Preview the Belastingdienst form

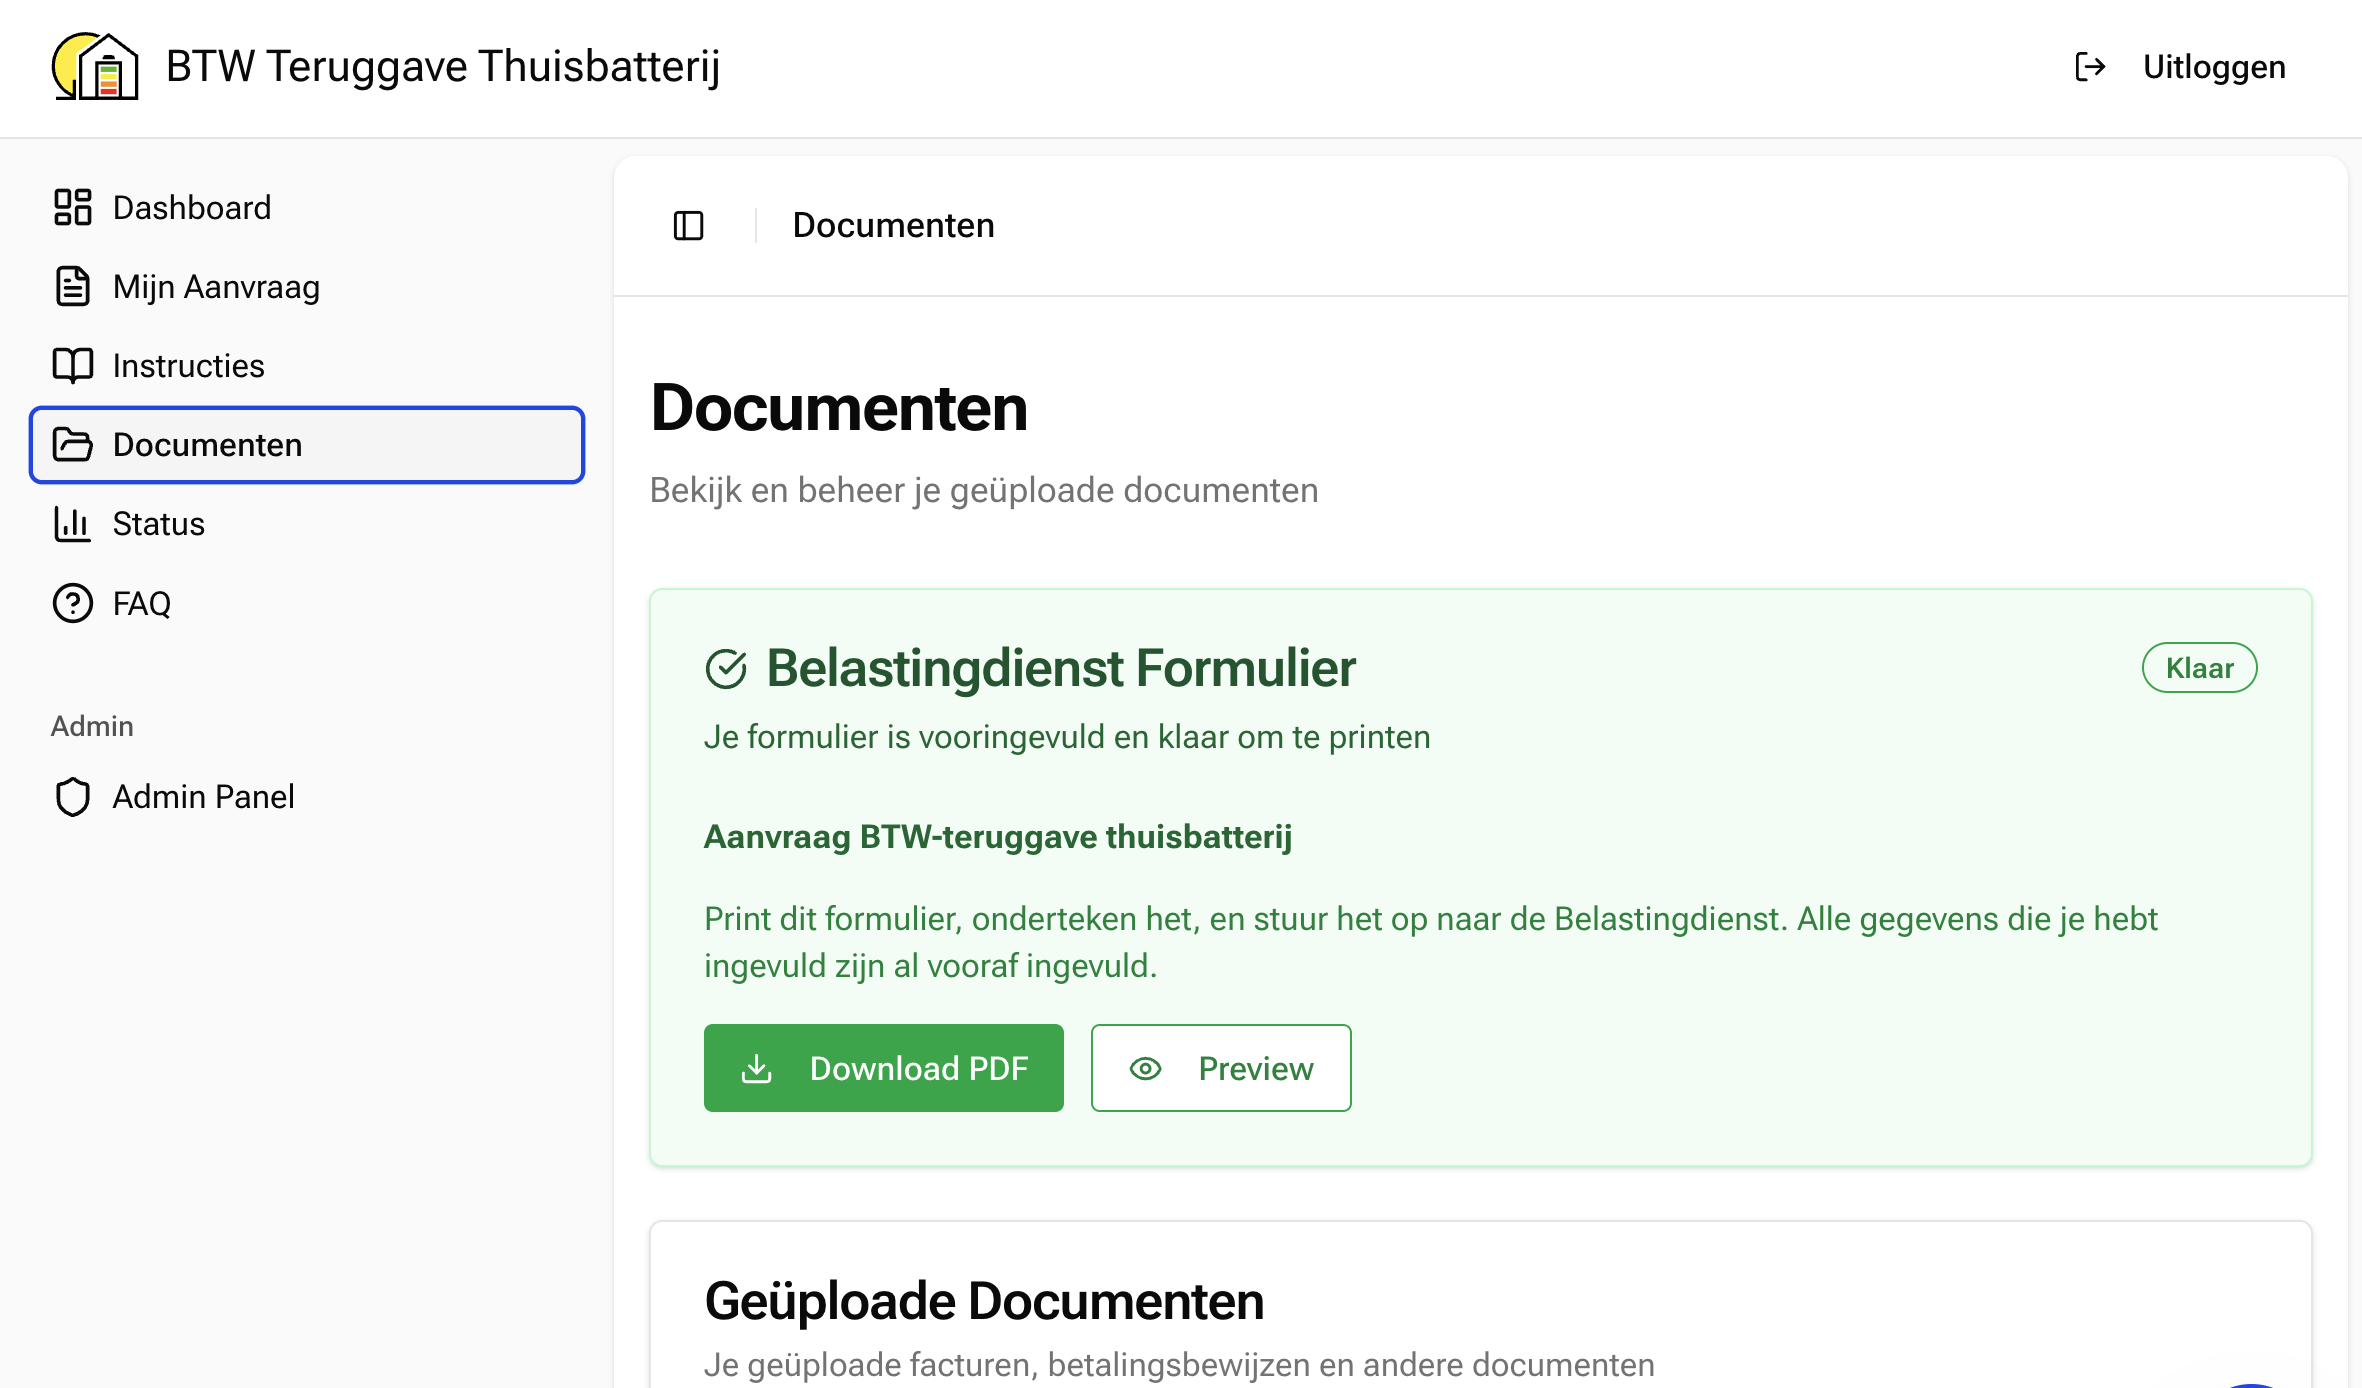pos(1221,1067)
